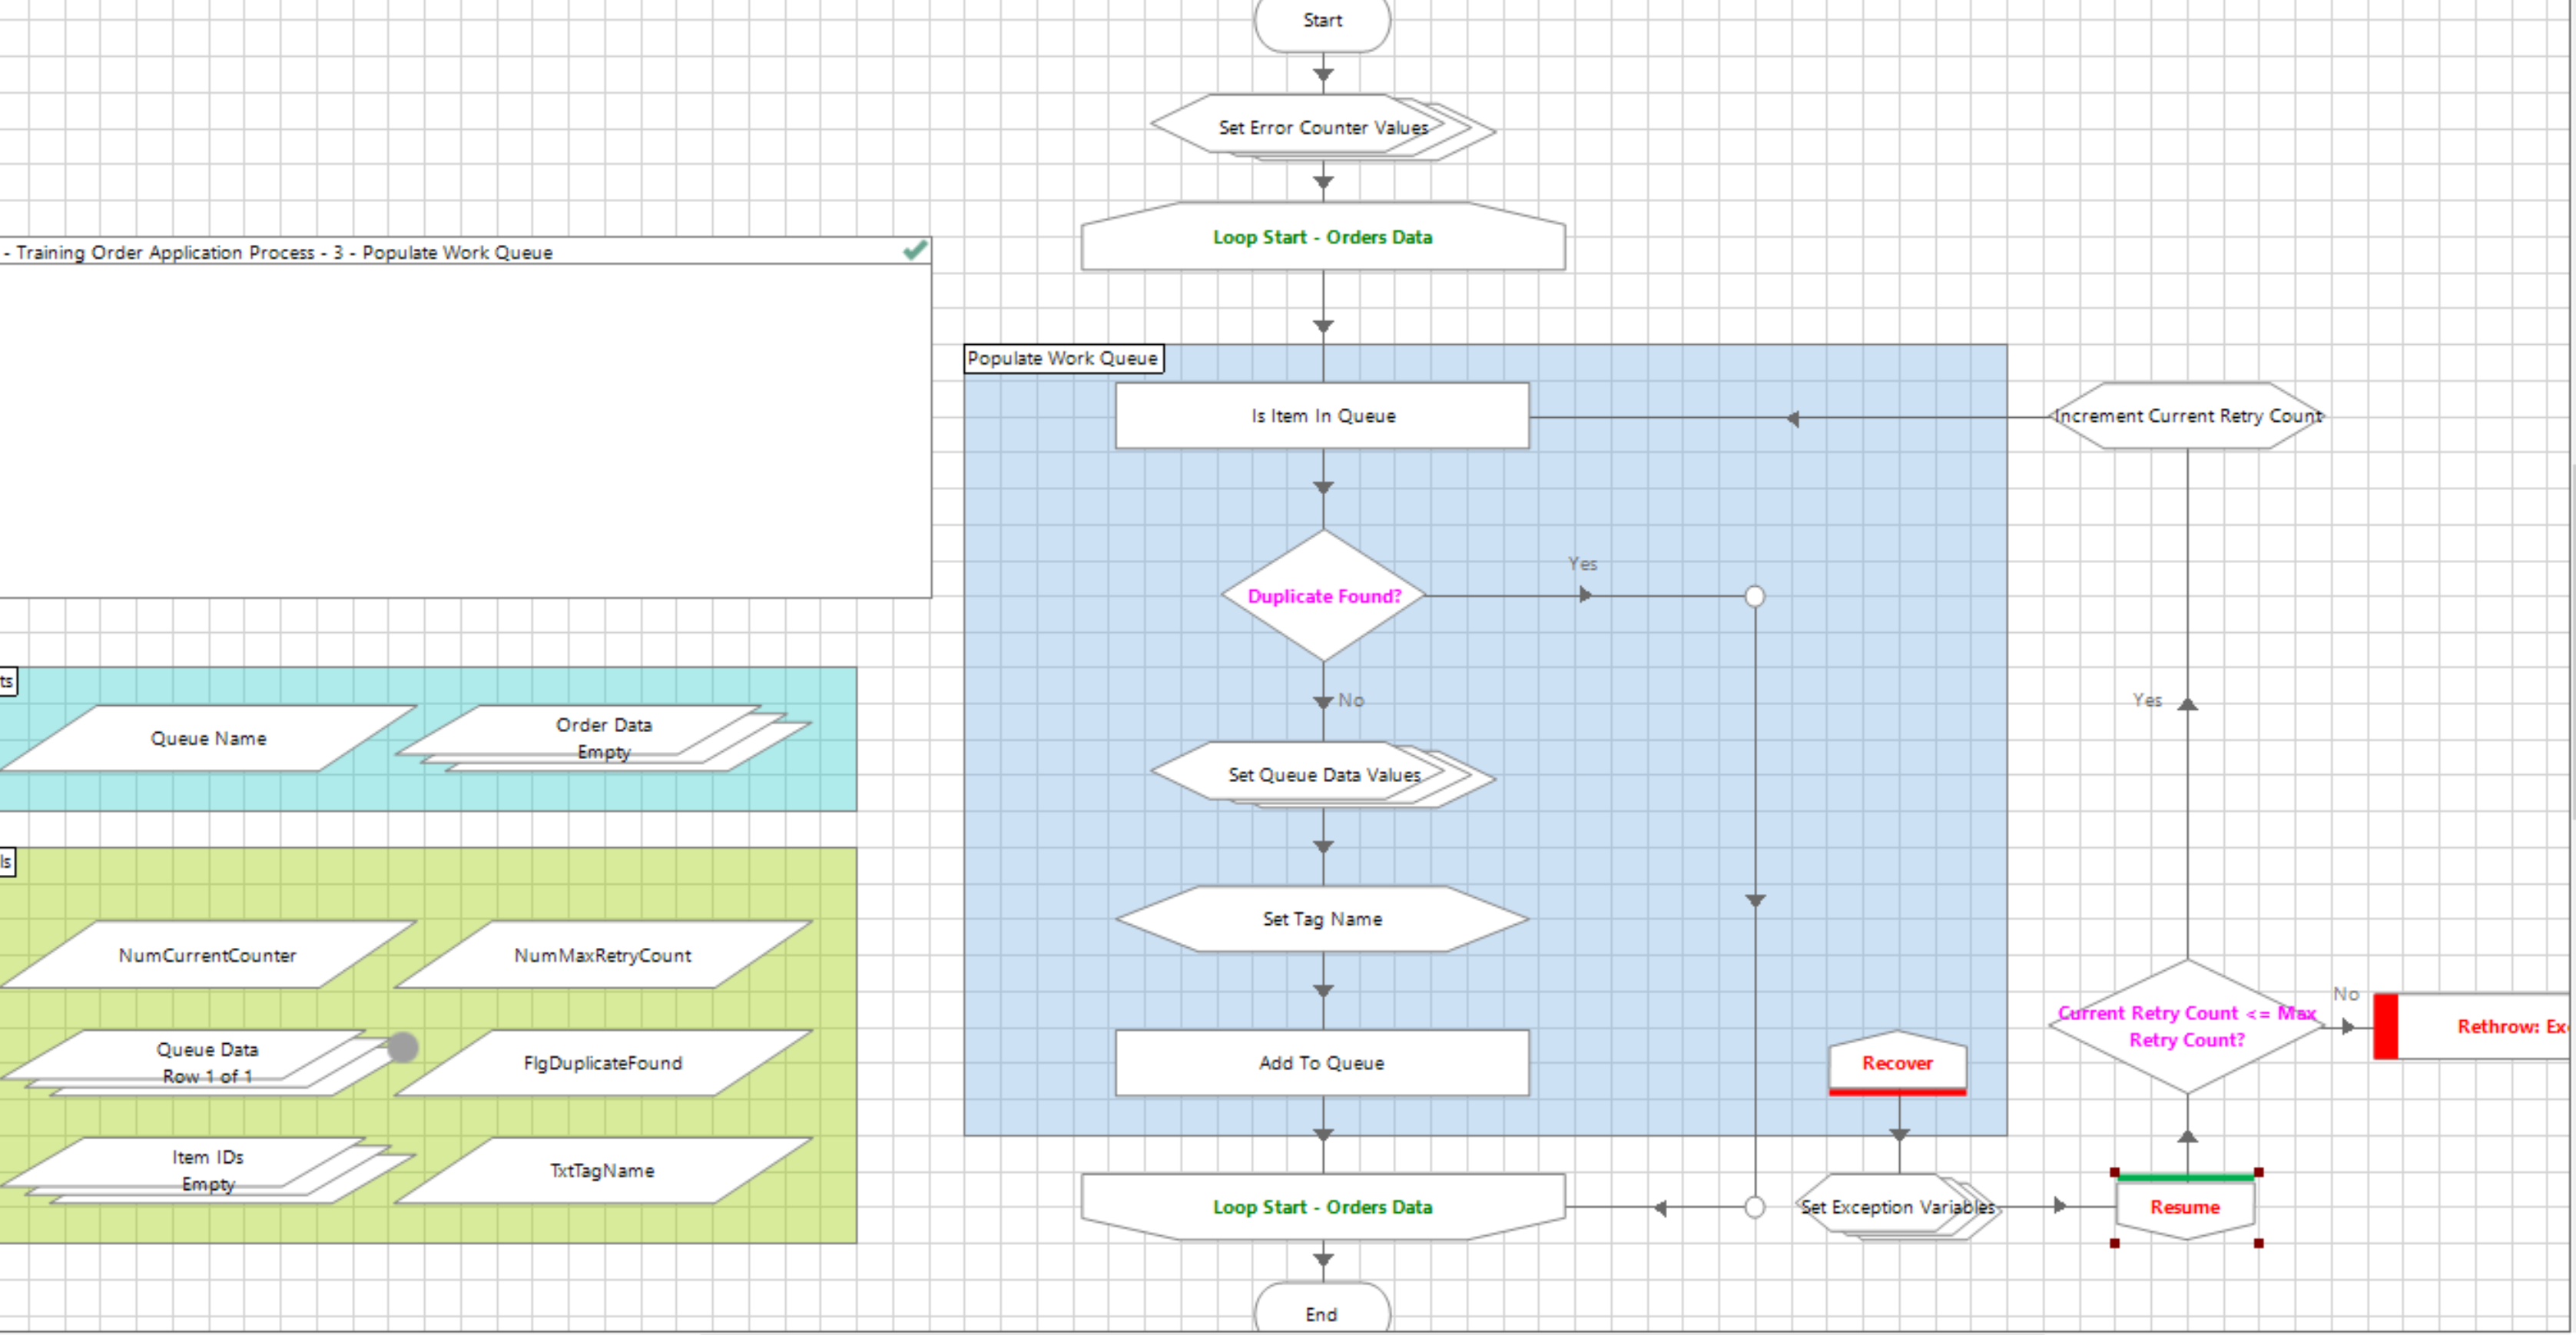The height and width of the screenshot is (1335, 2576).
Task: Select the FlgDuplicateFound data item
Action: click(x=604, y=1063)
